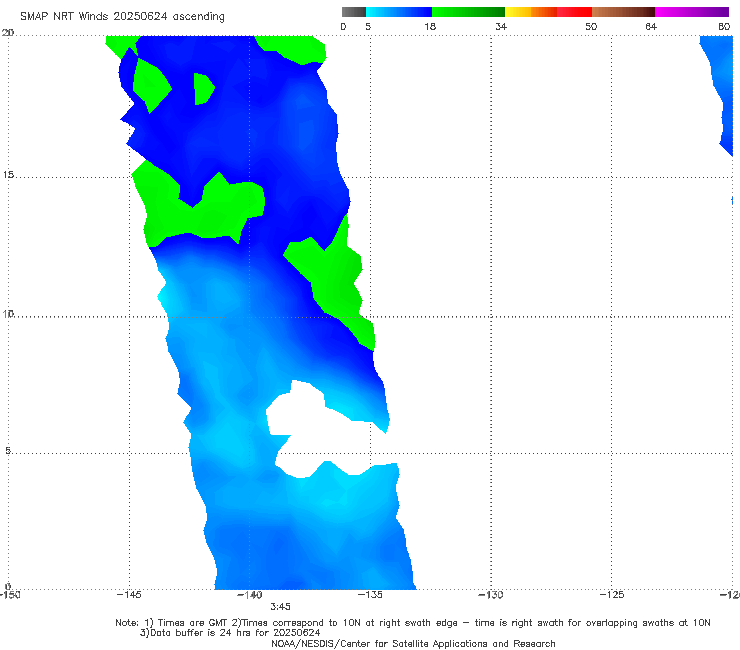Click the color bar label '34'
The width and height of the screenshot is (740, 650).
click(x=501, y=26)
